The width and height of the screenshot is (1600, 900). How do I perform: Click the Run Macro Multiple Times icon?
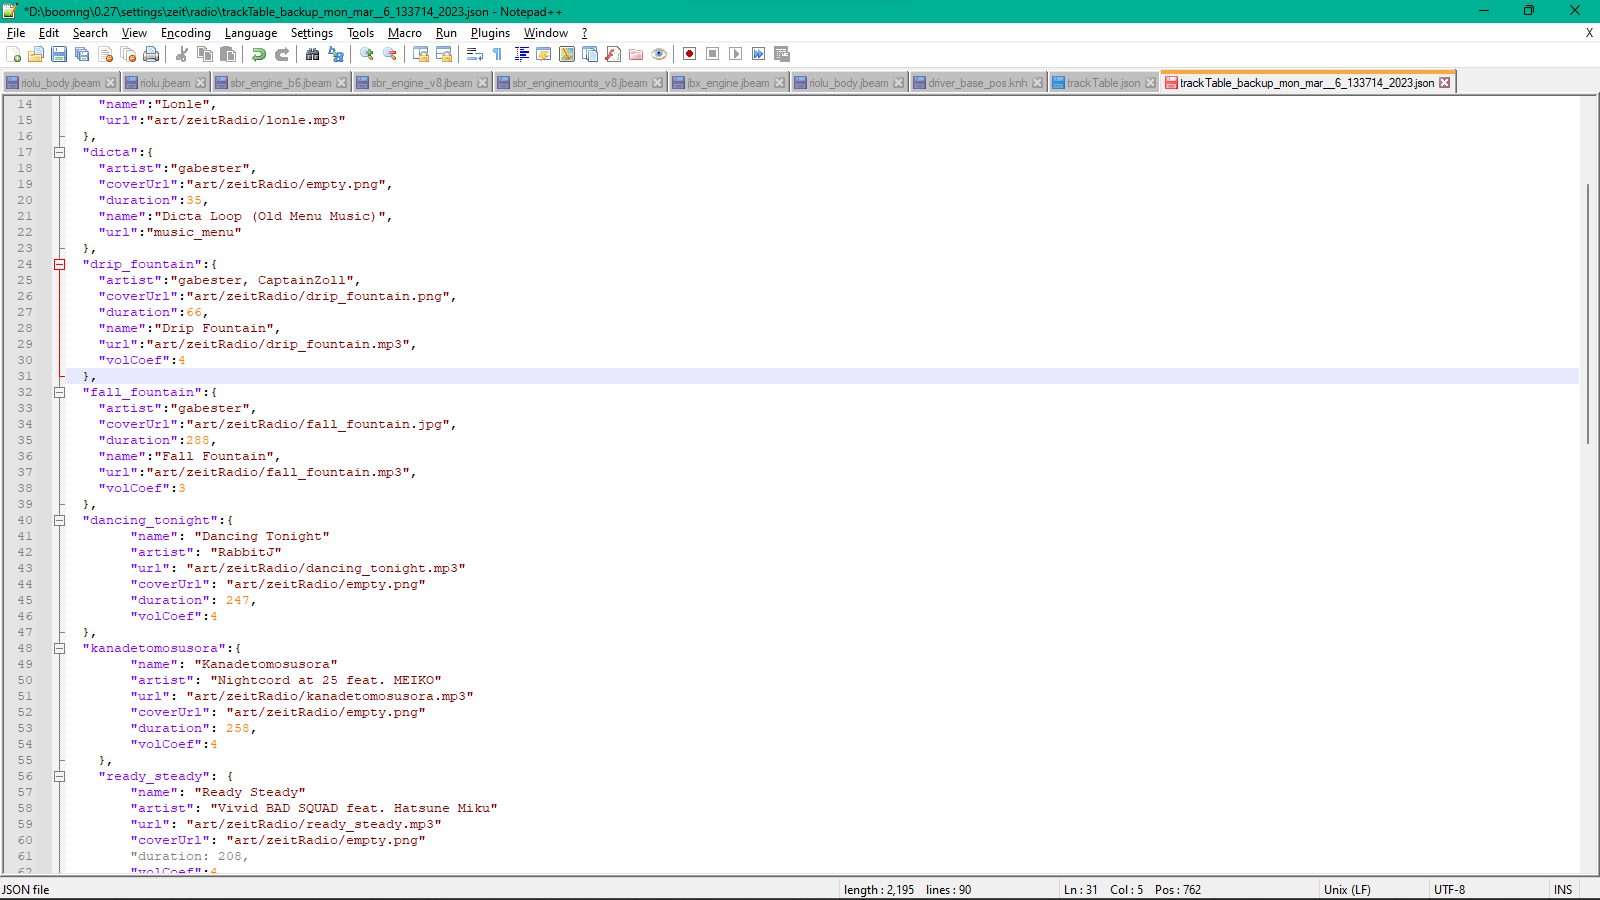coord(758,54)
